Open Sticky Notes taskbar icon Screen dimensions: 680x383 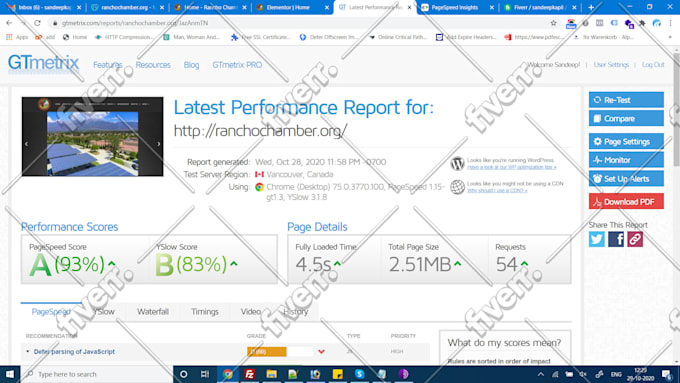point(337,374)
